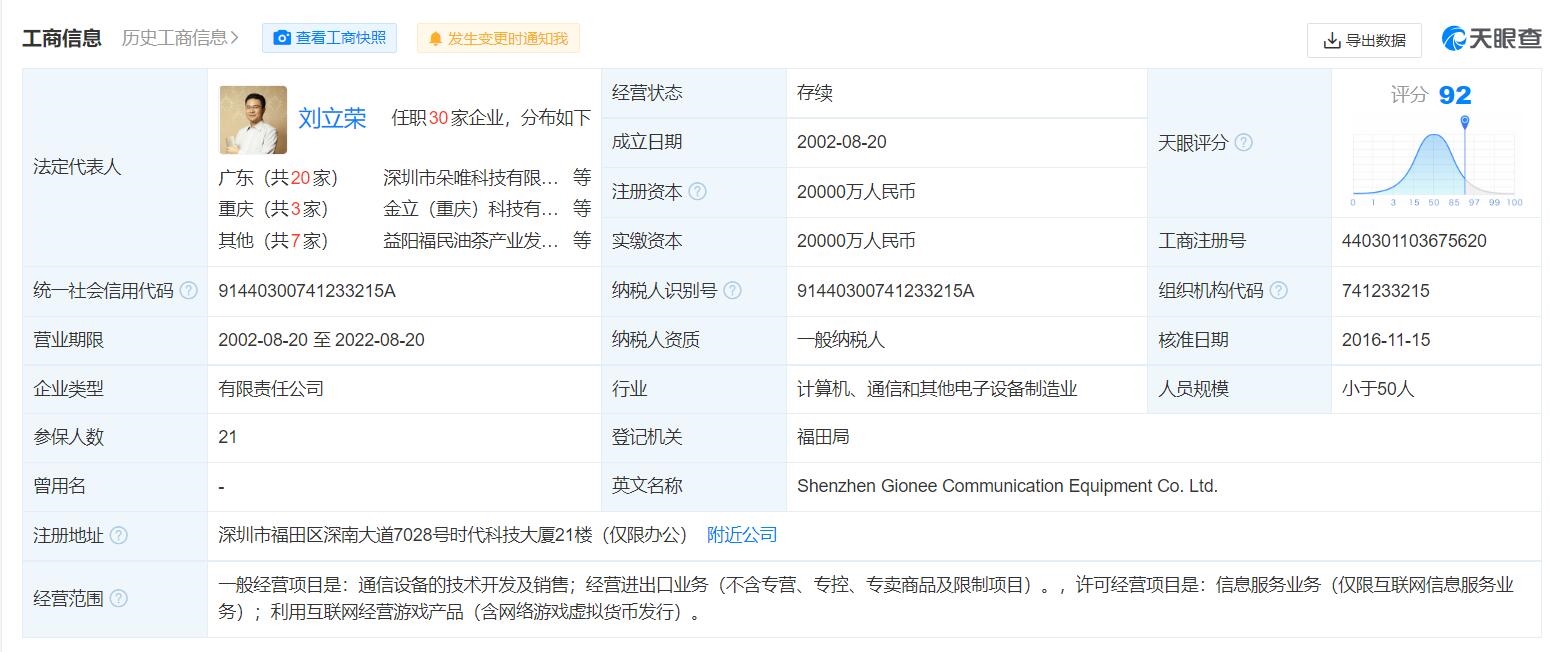Click the 经营范围 business scope description text

pos(866,598)
